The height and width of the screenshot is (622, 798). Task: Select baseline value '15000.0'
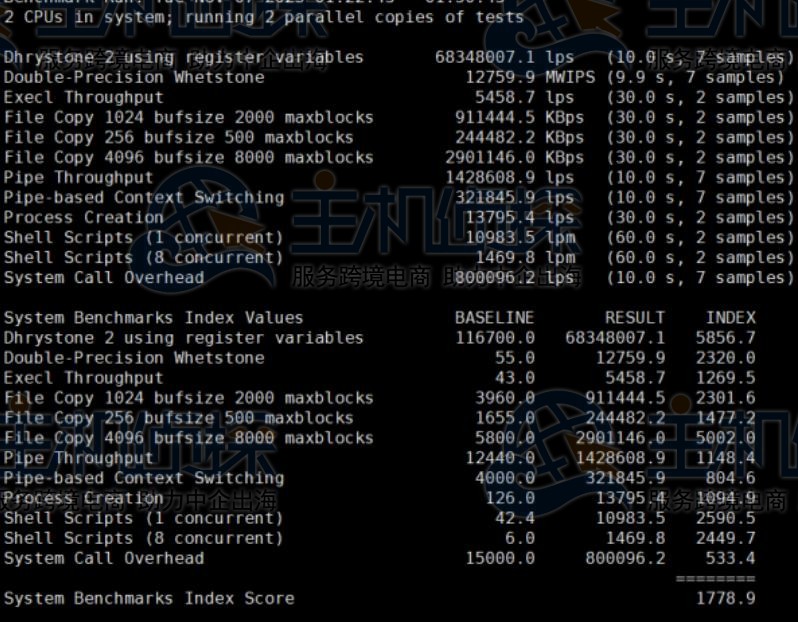coord(500,558)
